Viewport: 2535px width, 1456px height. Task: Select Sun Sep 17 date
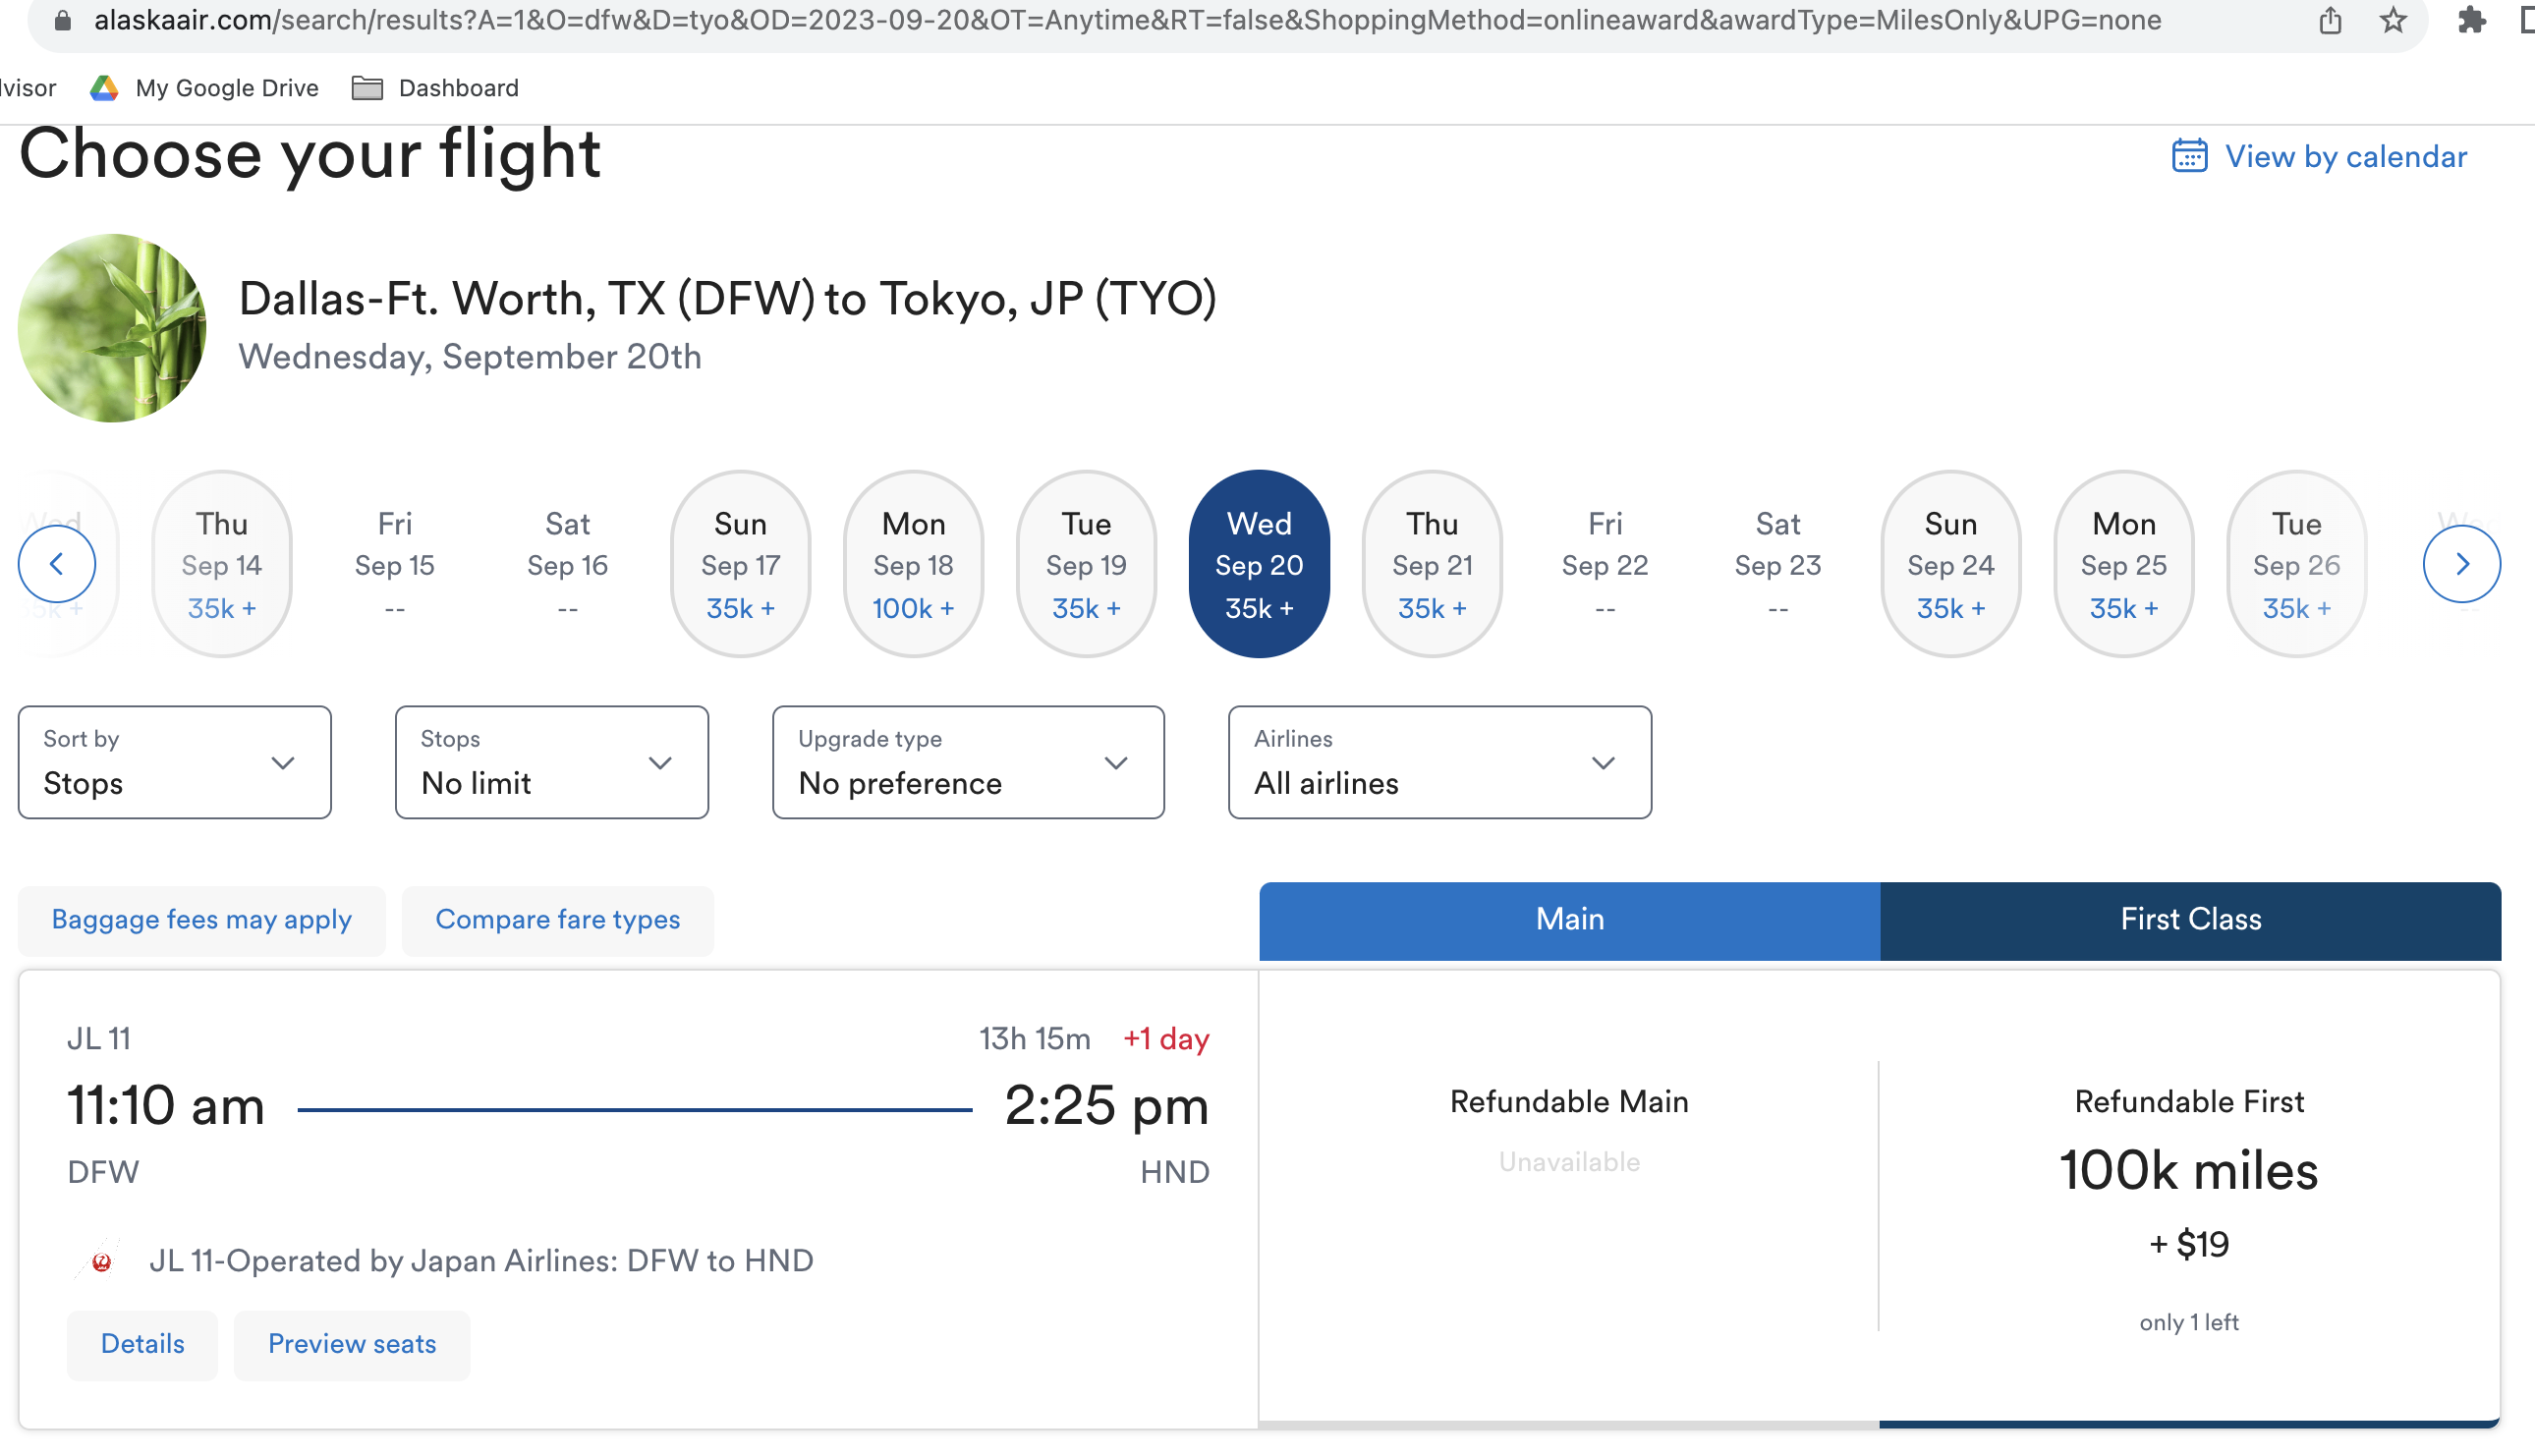(x=740, y=564)
